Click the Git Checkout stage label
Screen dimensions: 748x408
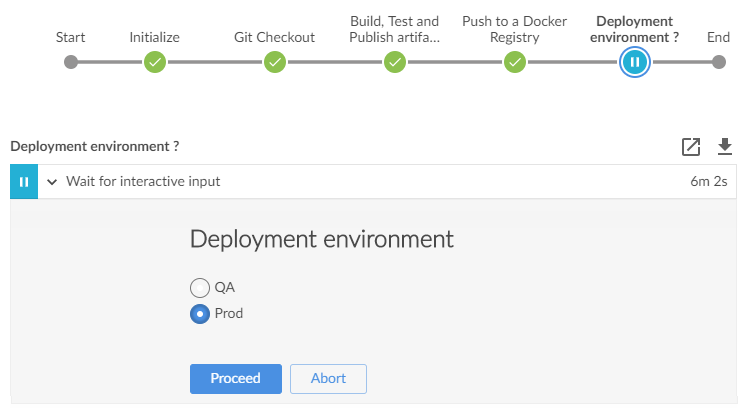(274, 38)
